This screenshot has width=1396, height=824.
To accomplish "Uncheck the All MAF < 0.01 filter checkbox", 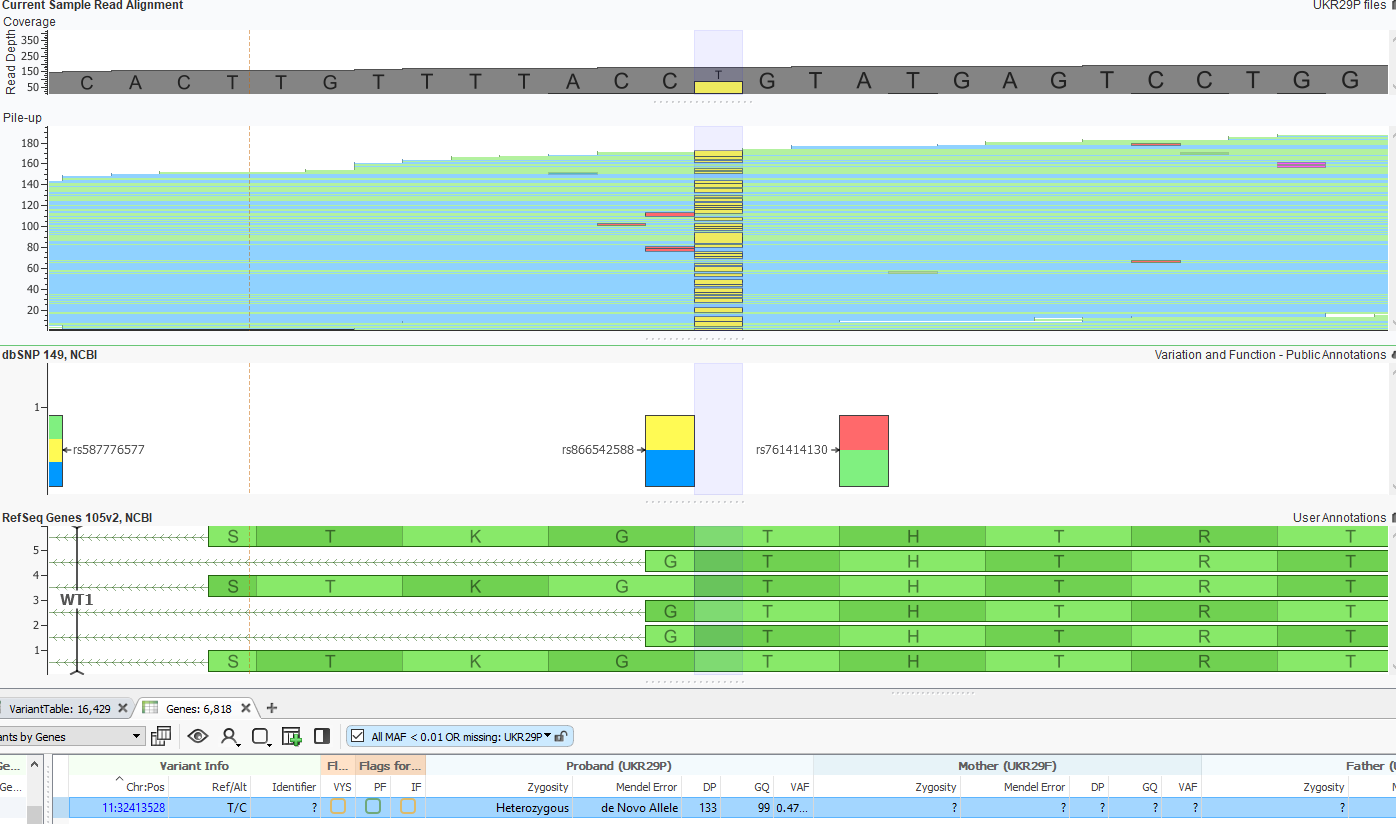I will (358, 737).
